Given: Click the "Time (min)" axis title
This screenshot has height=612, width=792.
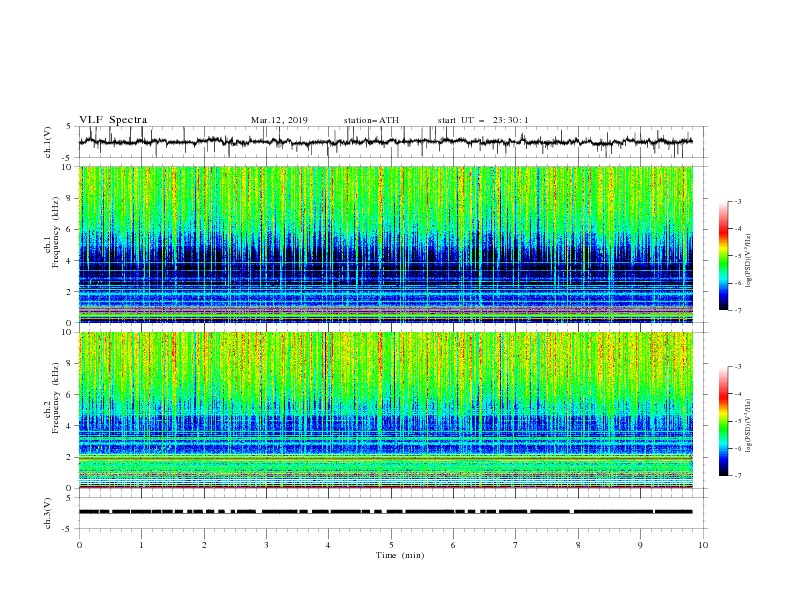Looking at the screenshot, I should [x=400, y=555].
